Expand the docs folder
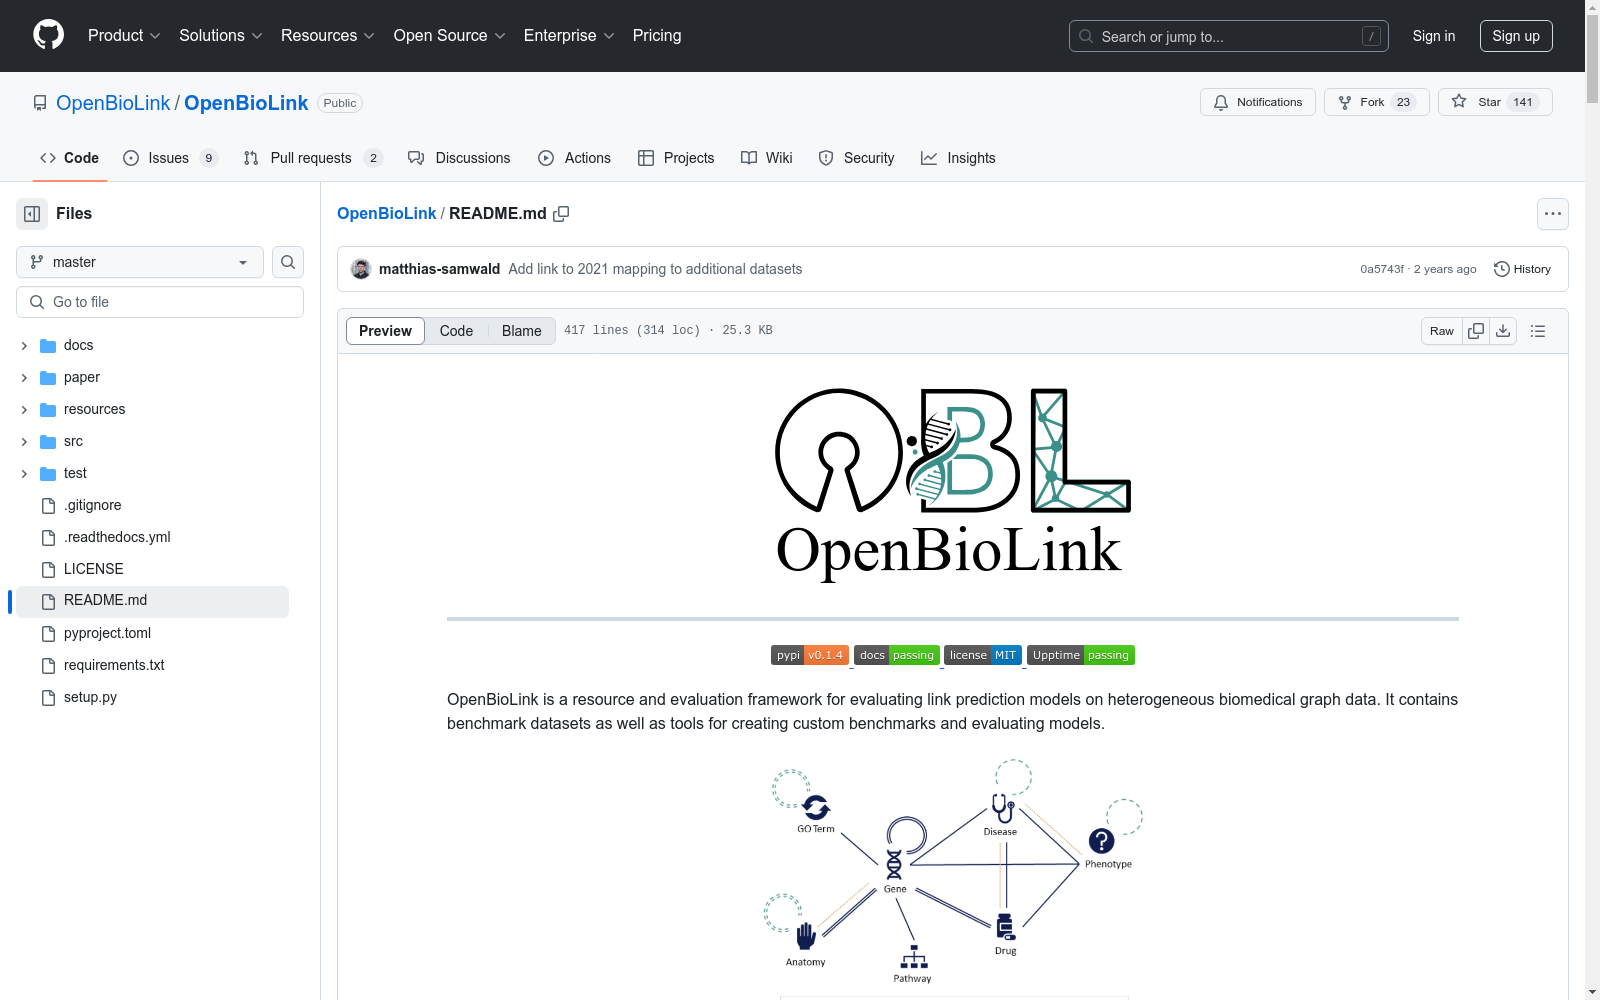The width and height of the screenshot is (1600, 1000). pyautogui.click(x=23, y=345)
